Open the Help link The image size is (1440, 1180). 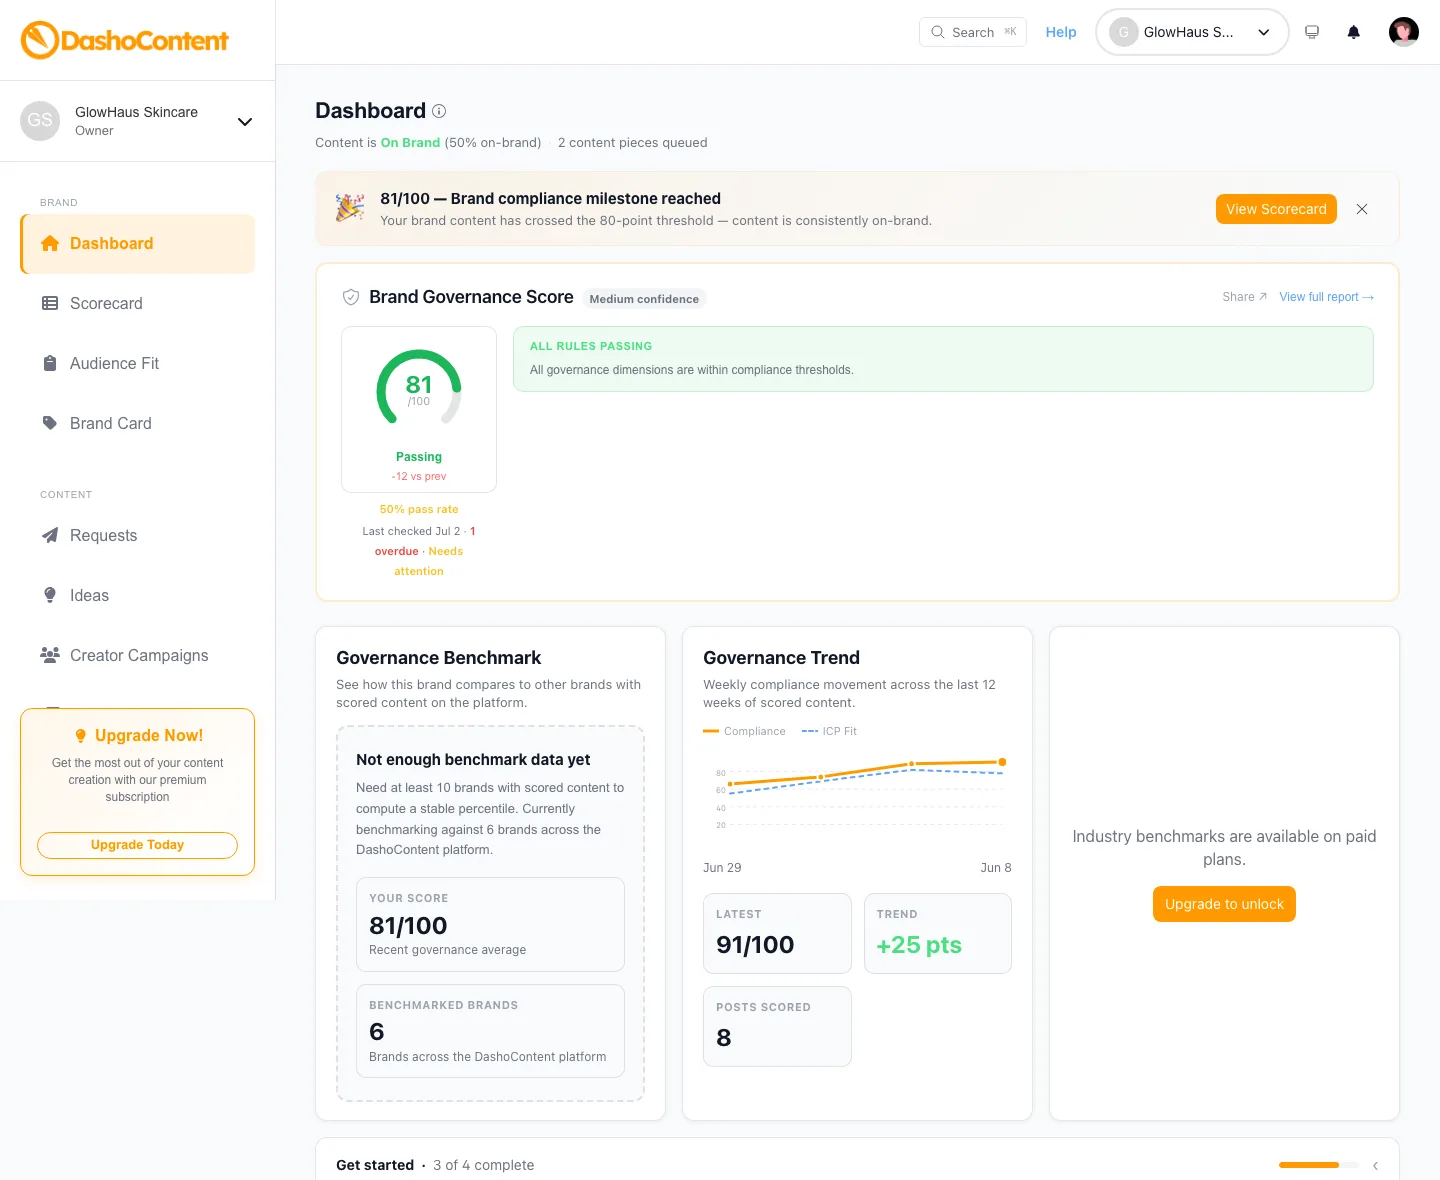pyautogui.click(x=1061, y=32)
